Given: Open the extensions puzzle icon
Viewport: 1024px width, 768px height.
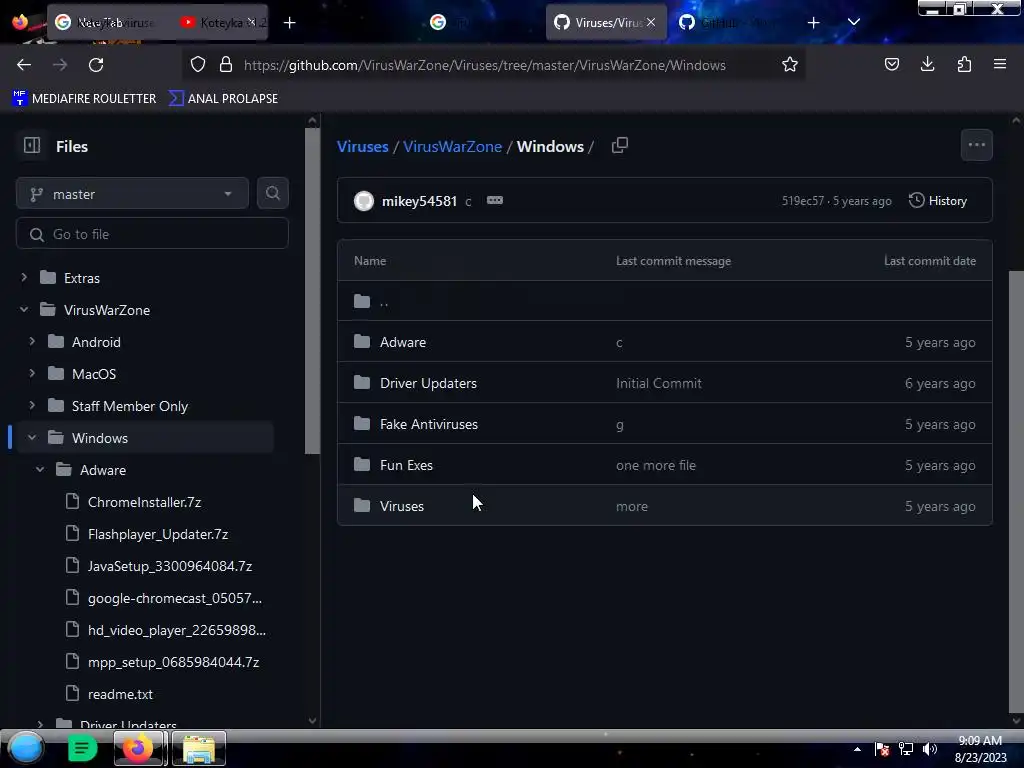Looking at the screenshot, I should point(964,64).
